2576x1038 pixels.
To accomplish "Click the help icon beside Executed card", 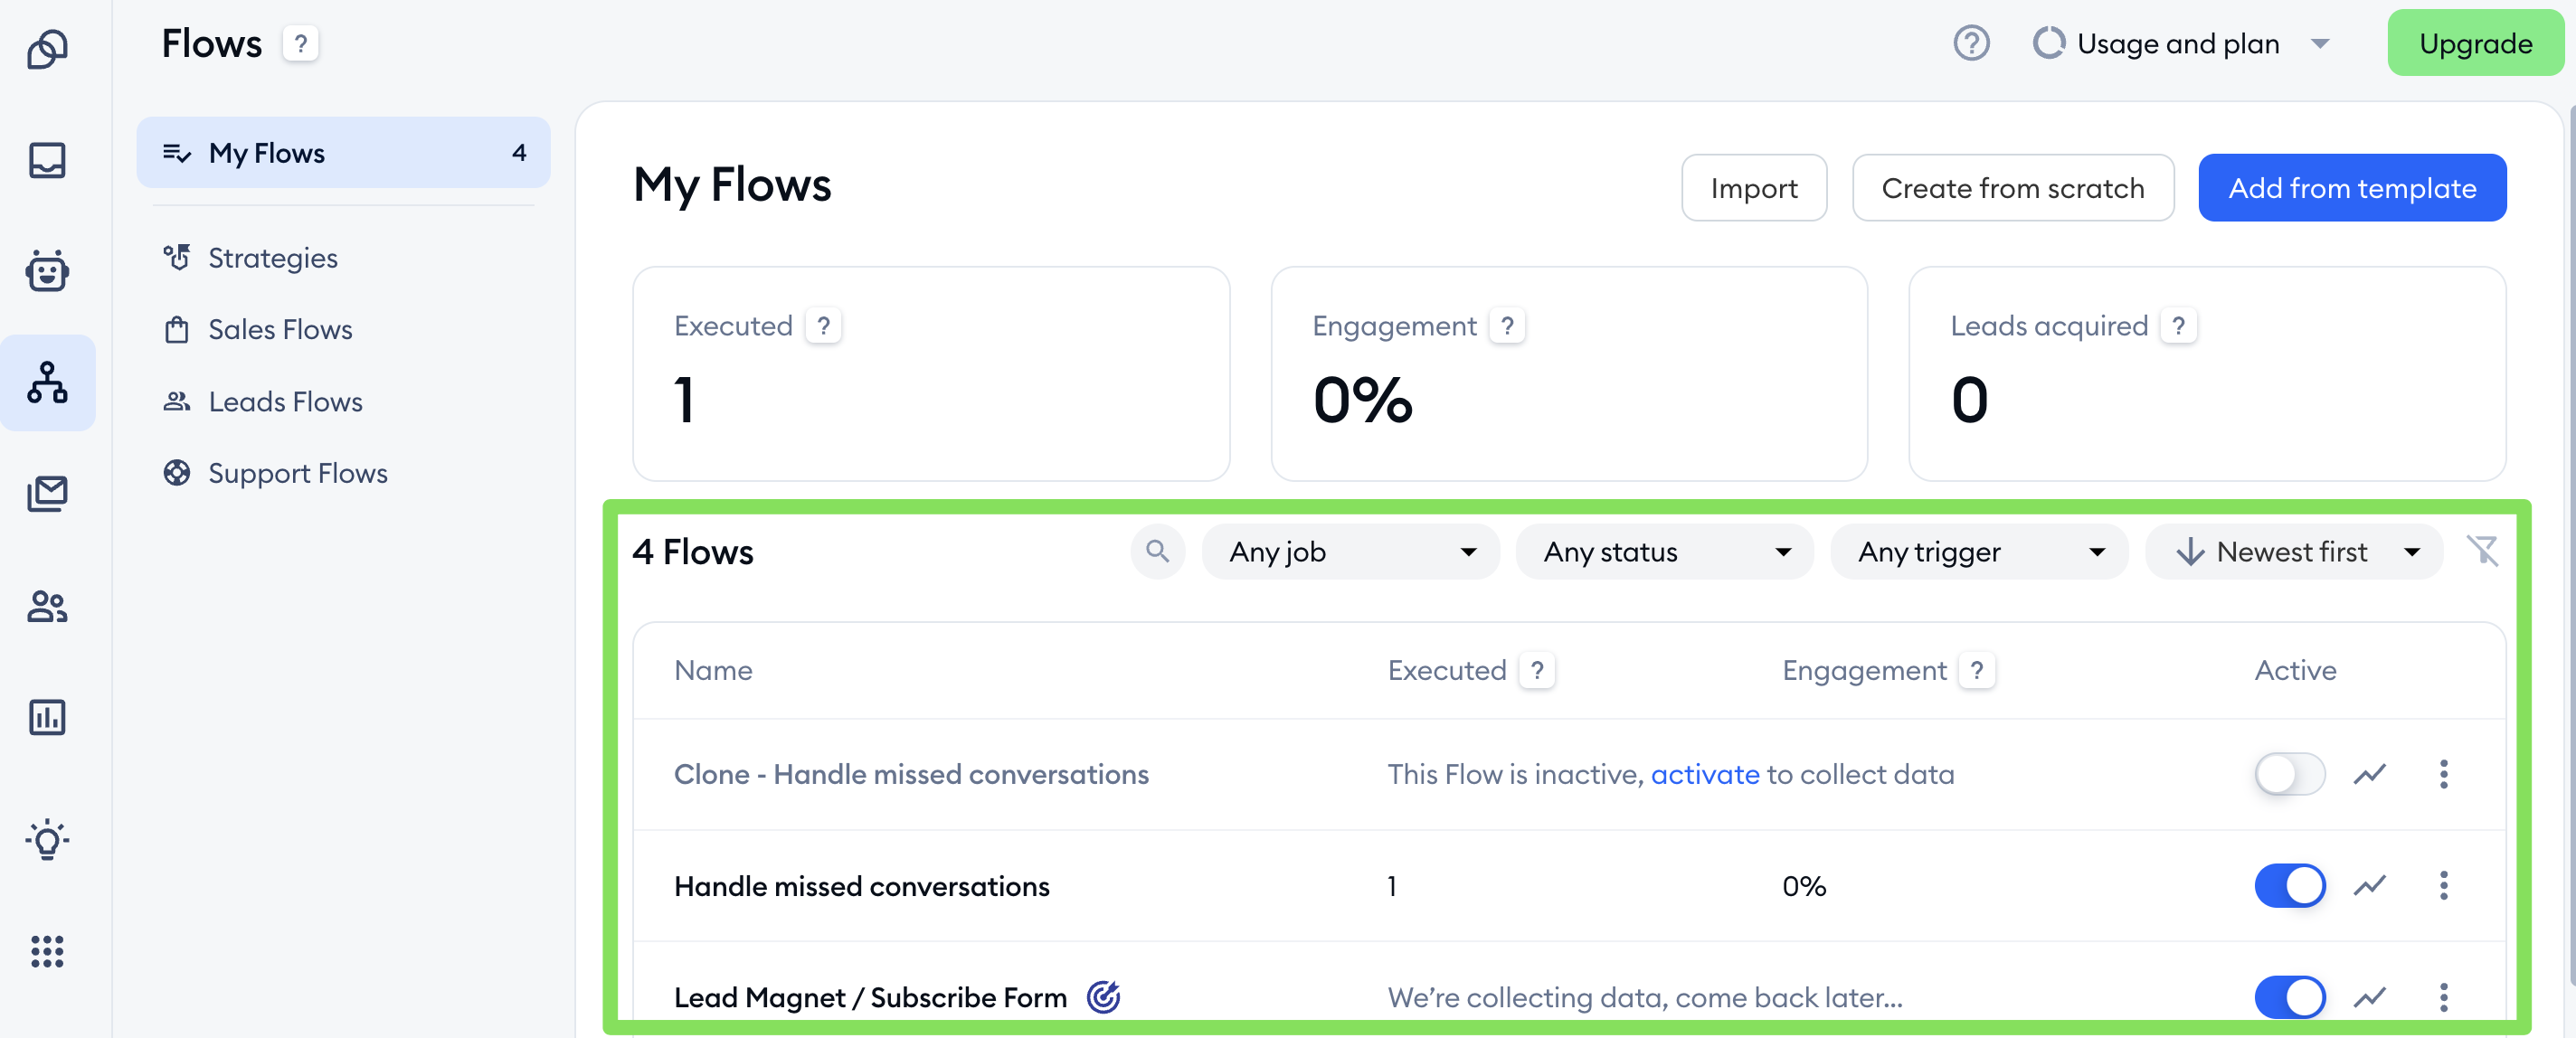I will click(823, 326).
